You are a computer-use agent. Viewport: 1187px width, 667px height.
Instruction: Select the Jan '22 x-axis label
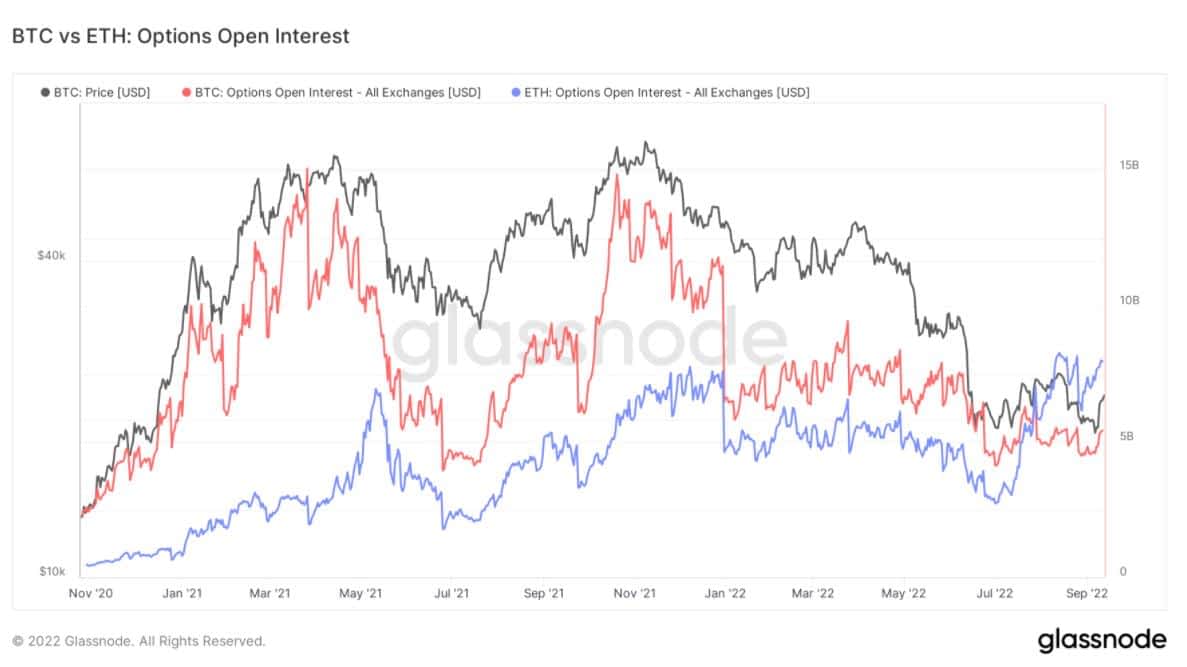point(725,594)
